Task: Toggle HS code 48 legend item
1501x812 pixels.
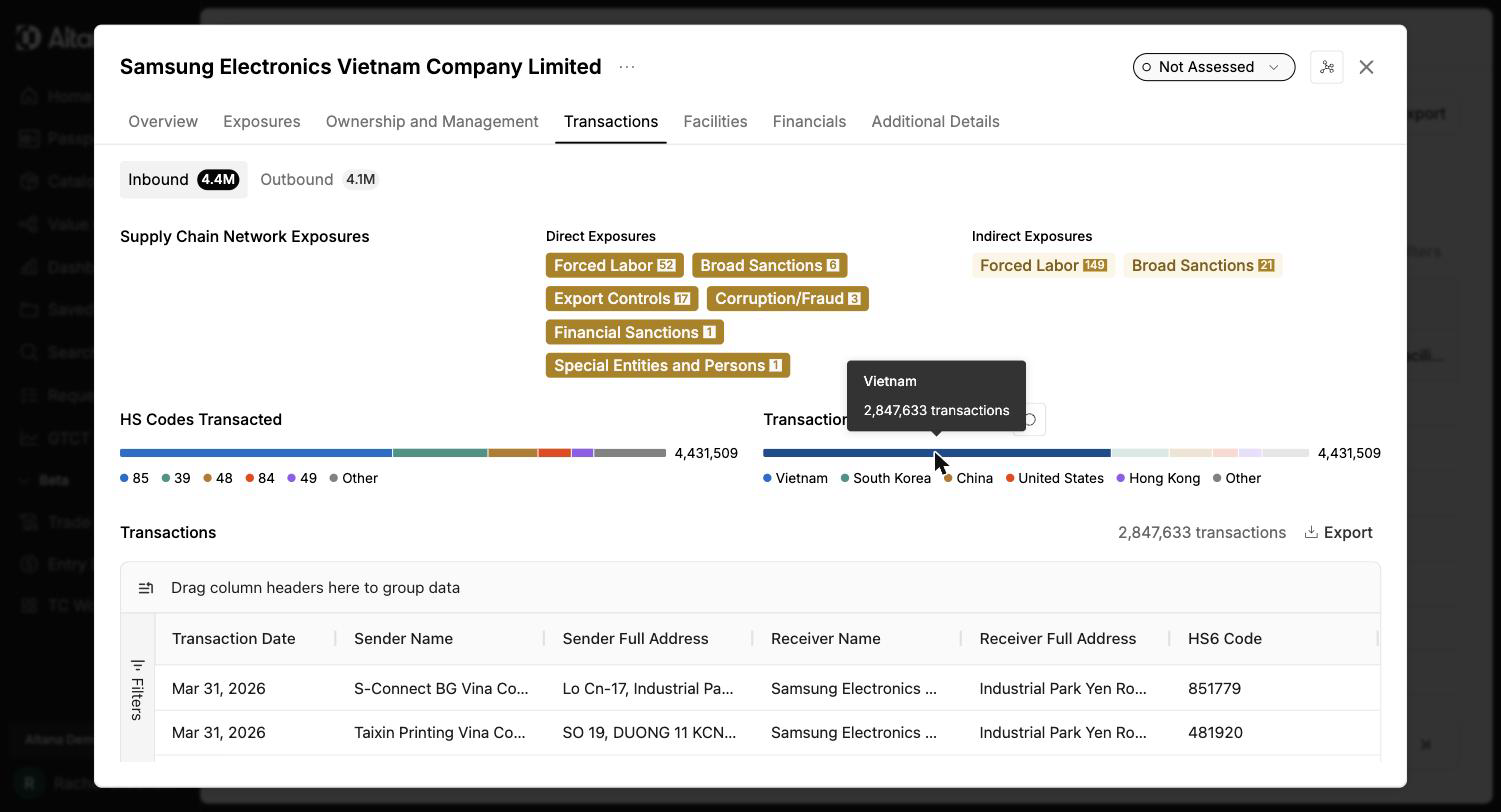Action: click(x=218, y=478)
